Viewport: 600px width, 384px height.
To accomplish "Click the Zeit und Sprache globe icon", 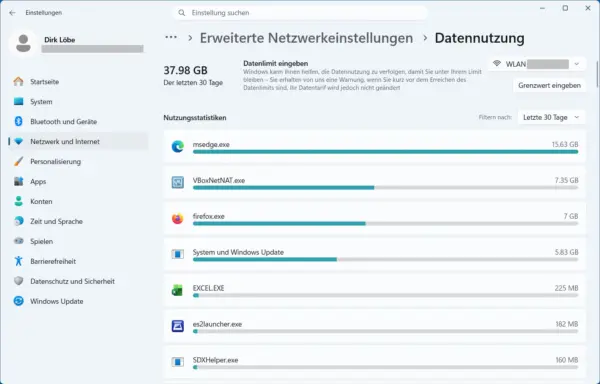I will click(x=18, y=221).
